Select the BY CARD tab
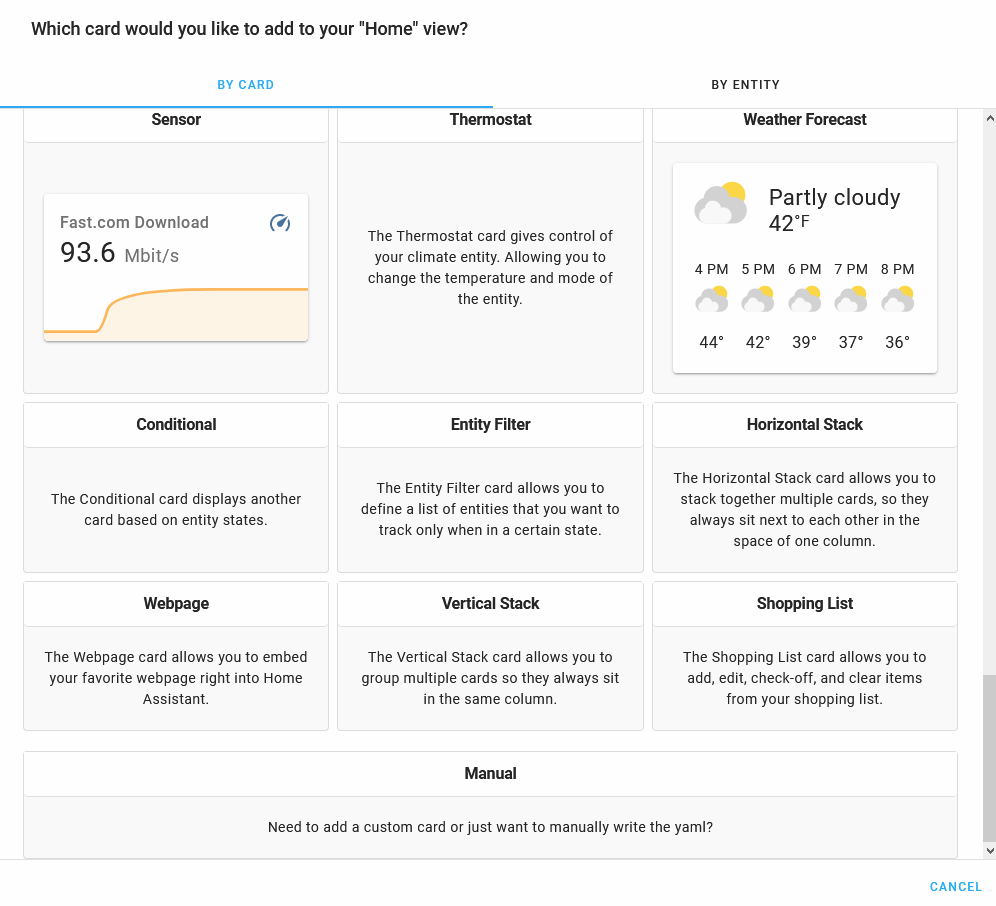Image resolution: width=996 pixels, height=906 pixels. 246,85
